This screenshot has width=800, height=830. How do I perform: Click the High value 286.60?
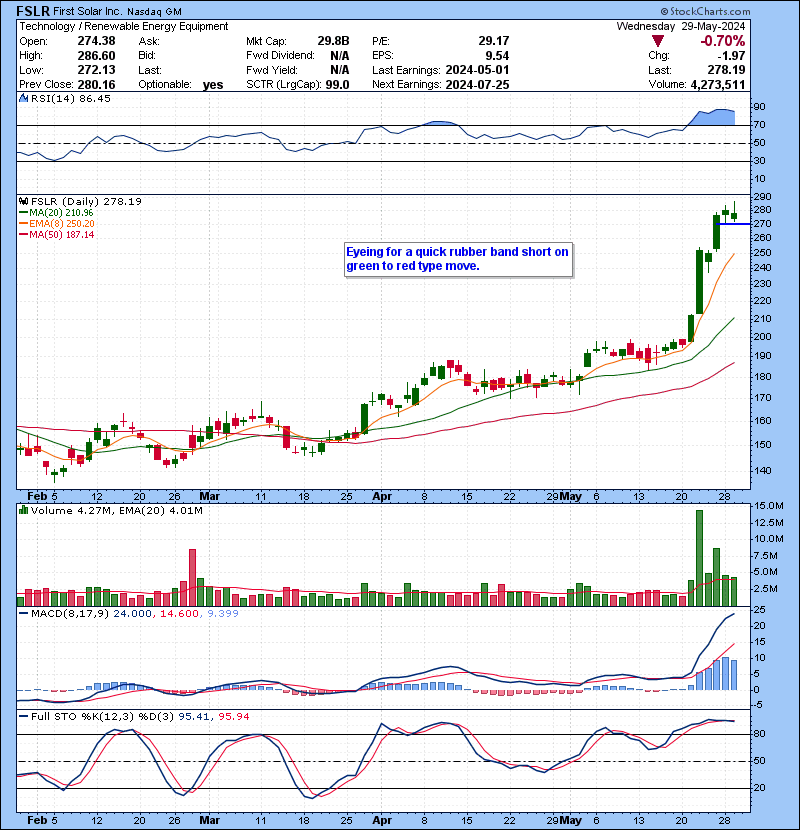96,56
